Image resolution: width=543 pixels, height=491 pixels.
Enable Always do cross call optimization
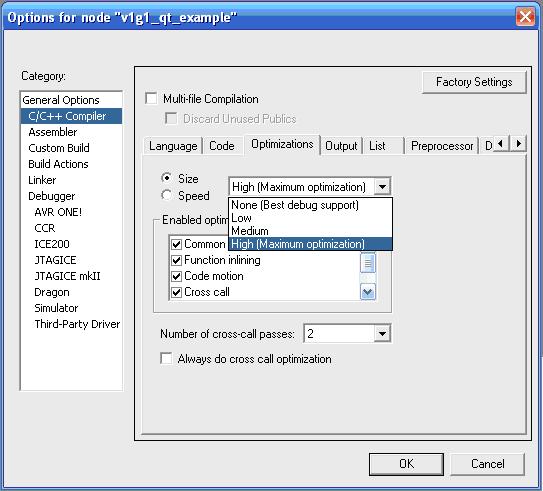[x=166, y=358]
